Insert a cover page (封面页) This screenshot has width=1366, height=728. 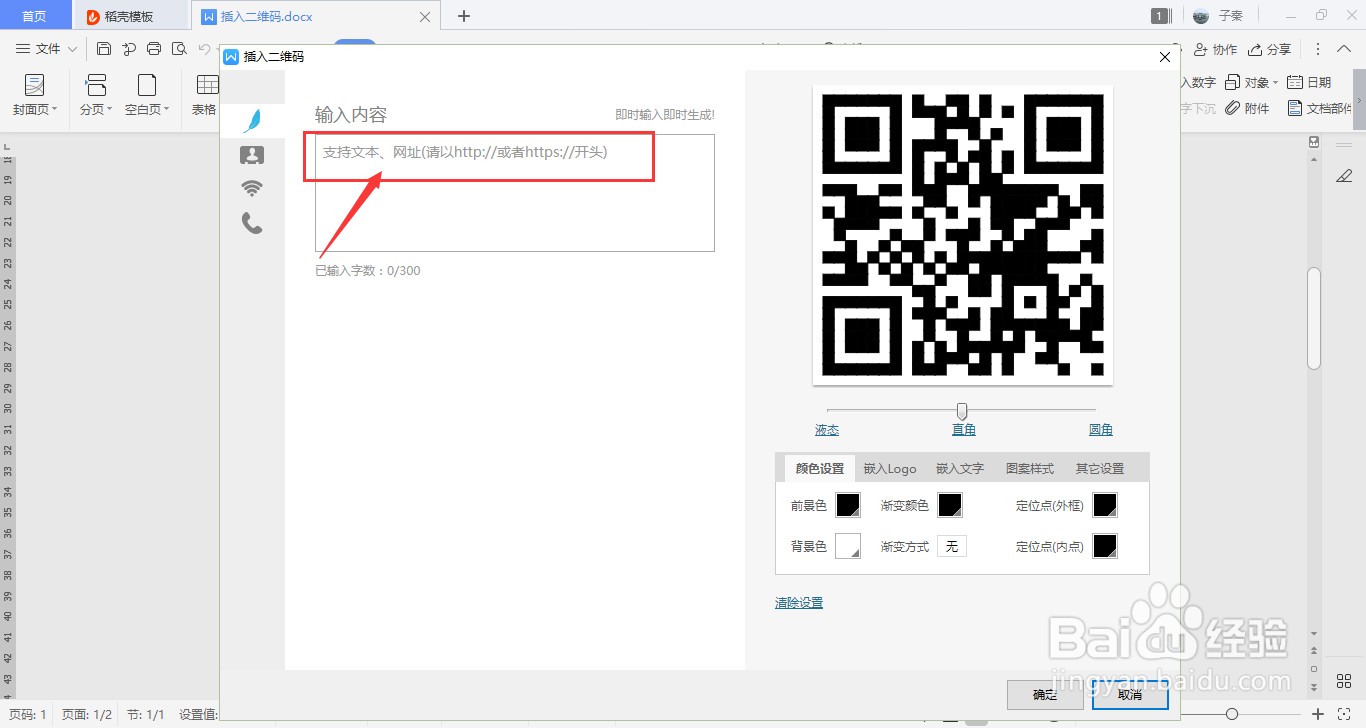pyautogui.click(x=35, y=96)
